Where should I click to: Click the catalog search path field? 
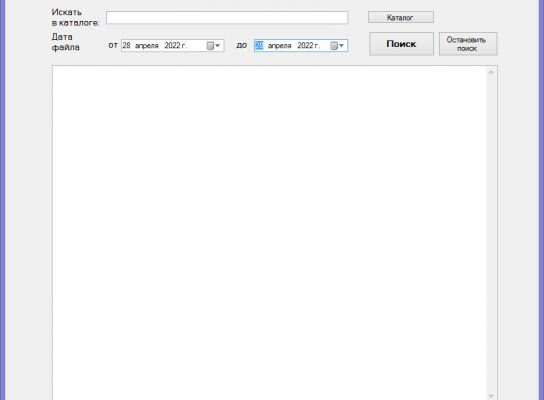coord(227,18)
